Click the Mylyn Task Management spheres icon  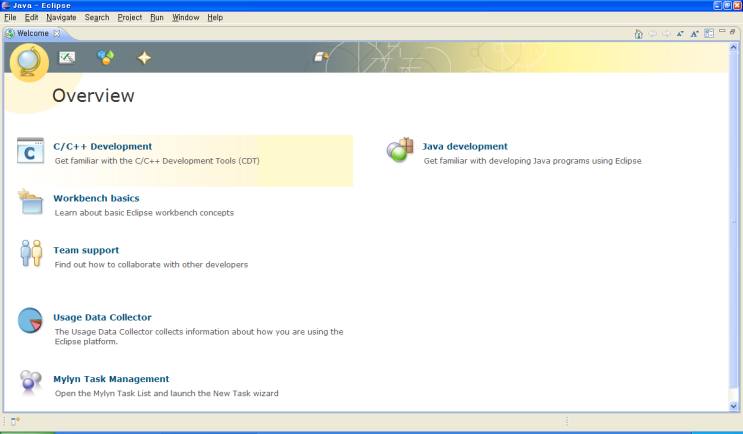click(x=30, y=381)
